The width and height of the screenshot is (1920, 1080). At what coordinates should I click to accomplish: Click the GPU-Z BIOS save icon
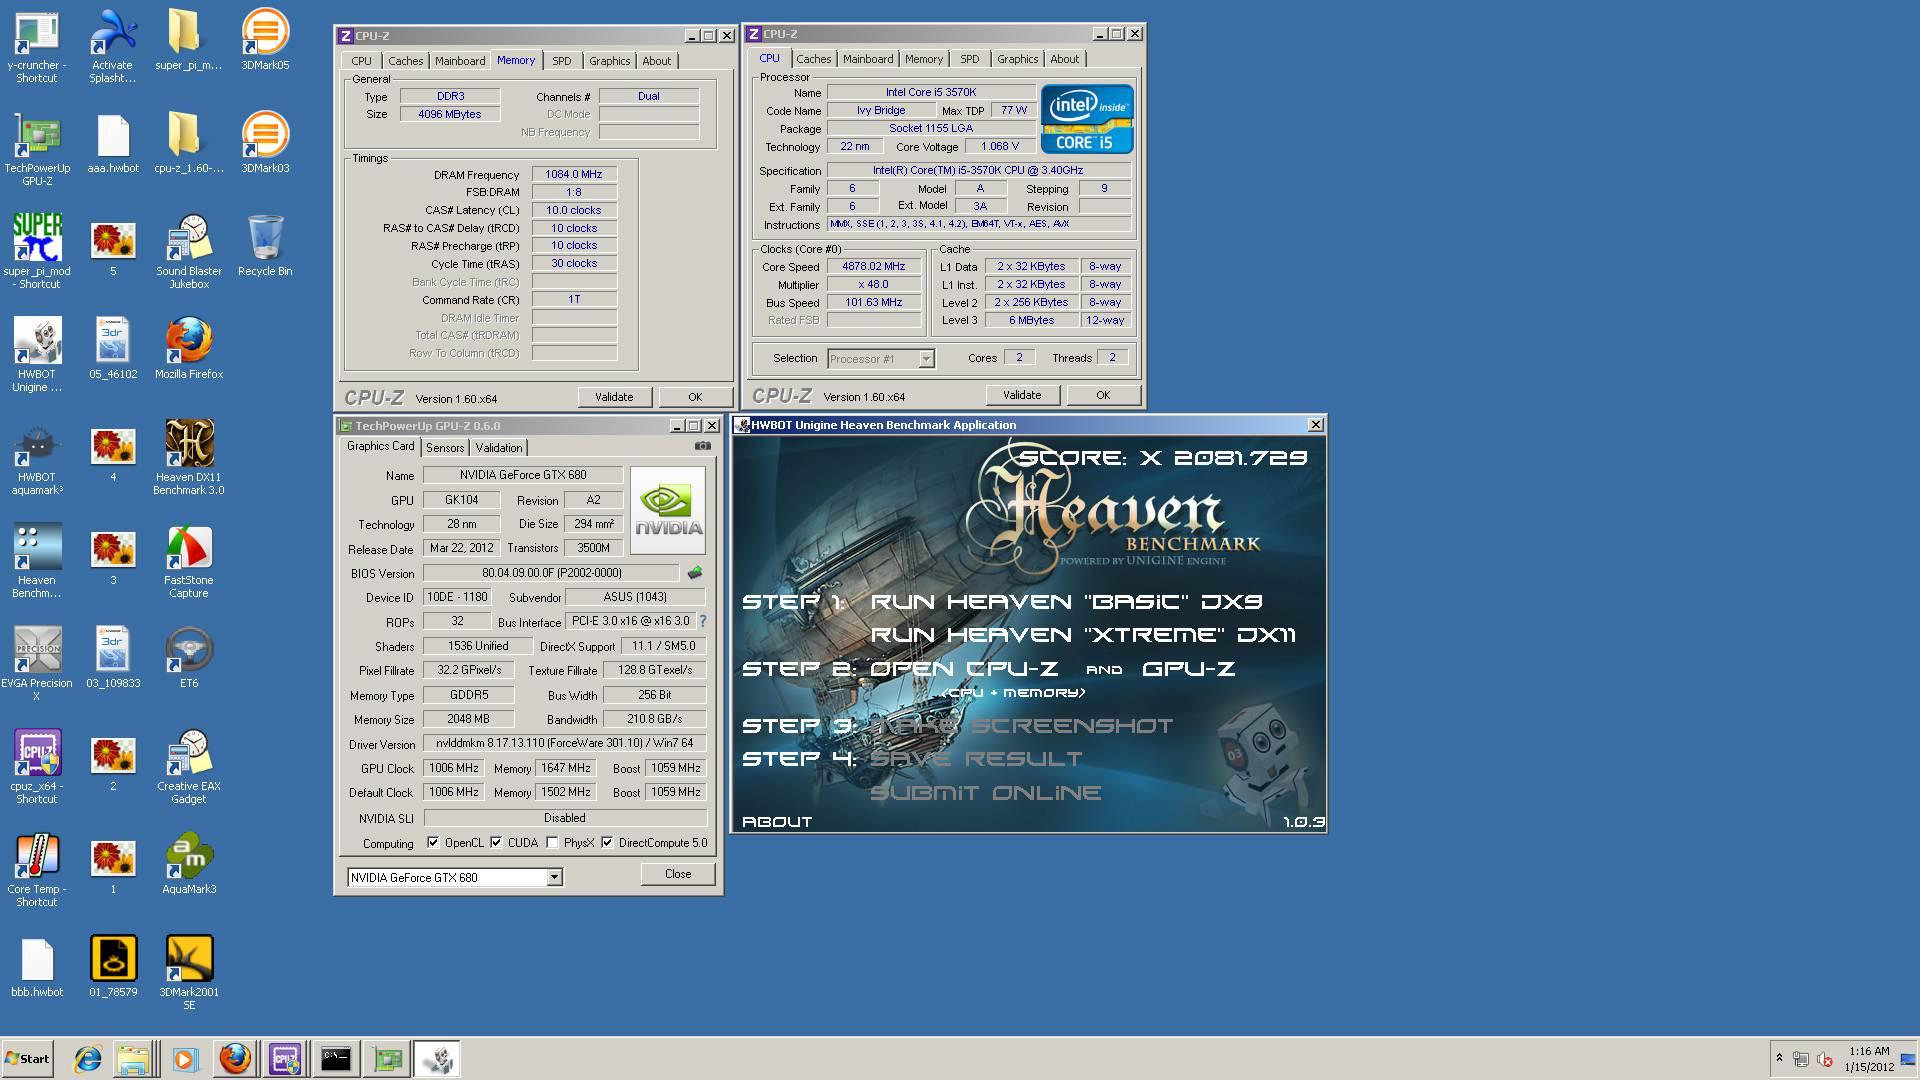(695, 573)
